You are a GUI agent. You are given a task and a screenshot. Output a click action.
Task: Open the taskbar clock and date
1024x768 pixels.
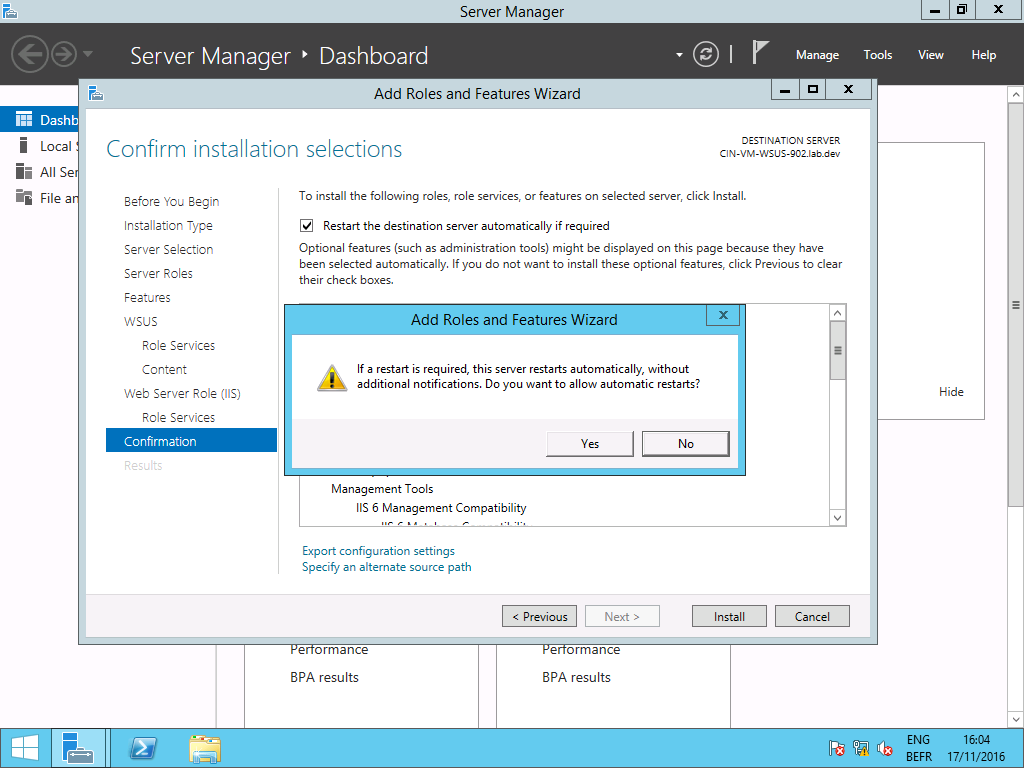pos(976,748)
